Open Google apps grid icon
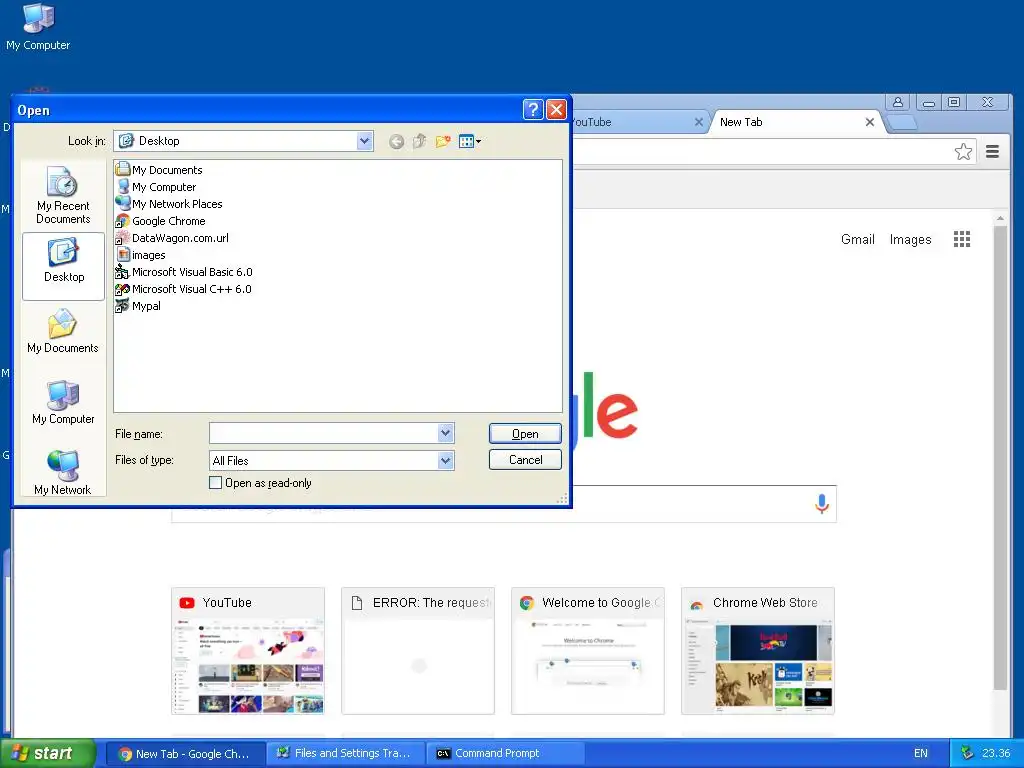The image size is (1024, 768). point(961,239)
